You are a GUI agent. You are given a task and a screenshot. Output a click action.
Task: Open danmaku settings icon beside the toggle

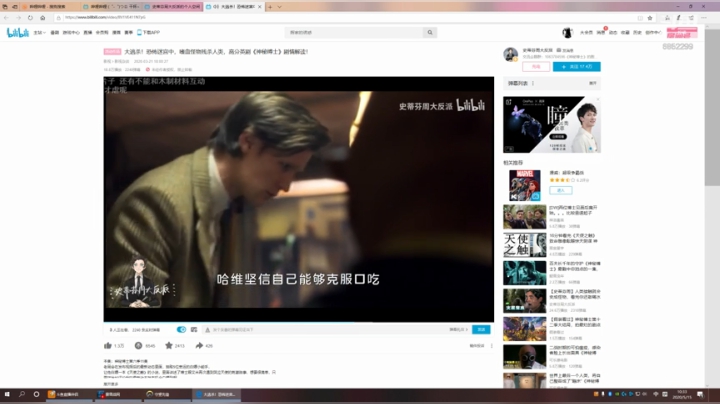click(x=194, y=330)
